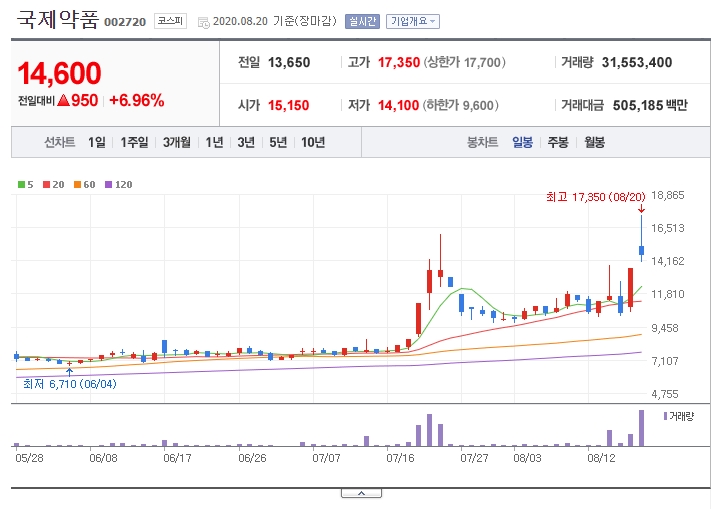Click the 18,865 price axis label
This screenshot has height=509, width=711.
click(x=667, y=195)
